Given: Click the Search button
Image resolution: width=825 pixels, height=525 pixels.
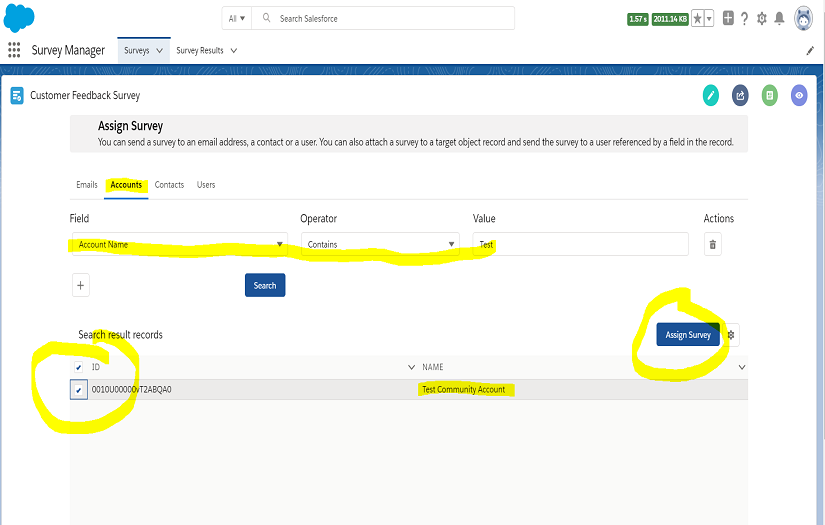Looking at the screenshot, I should (265, 285).
